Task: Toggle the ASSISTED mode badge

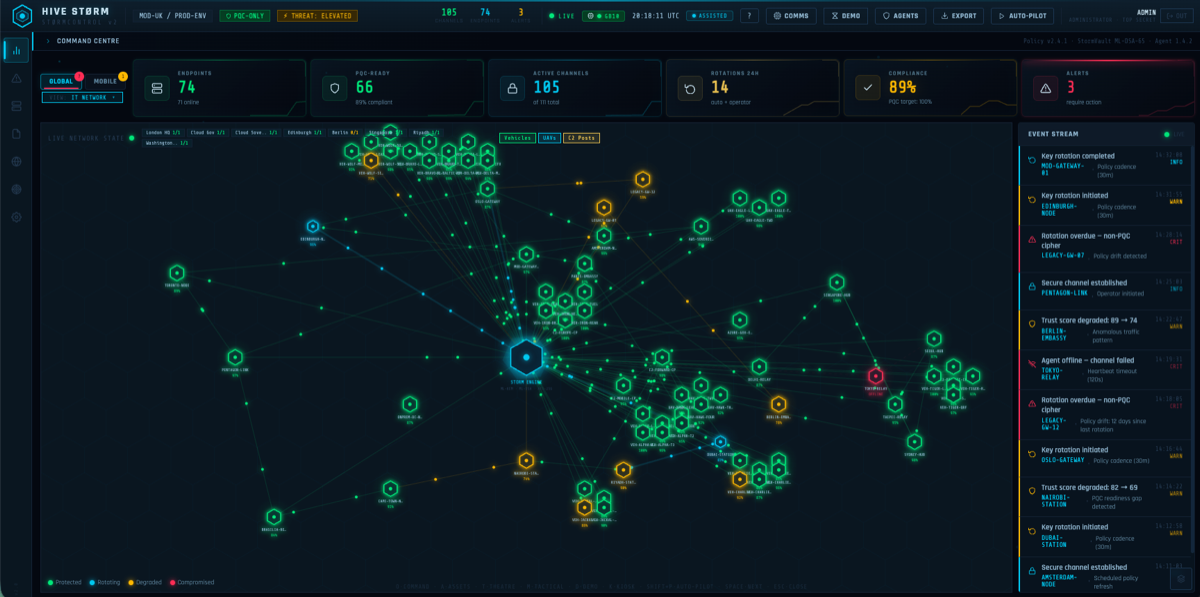Action: tap(710, 16)
